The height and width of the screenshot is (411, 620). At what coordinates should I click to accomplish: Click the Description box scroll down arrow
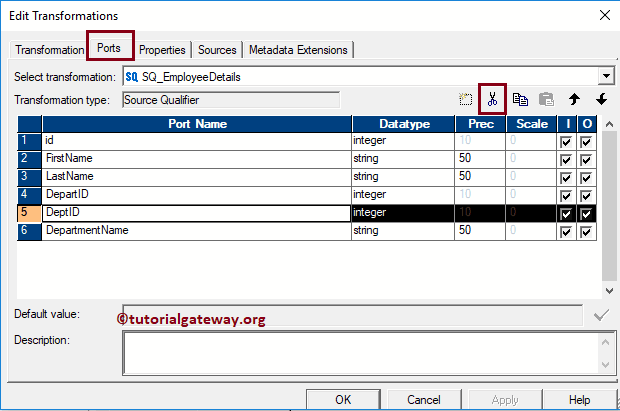click(x=605, y=365)
